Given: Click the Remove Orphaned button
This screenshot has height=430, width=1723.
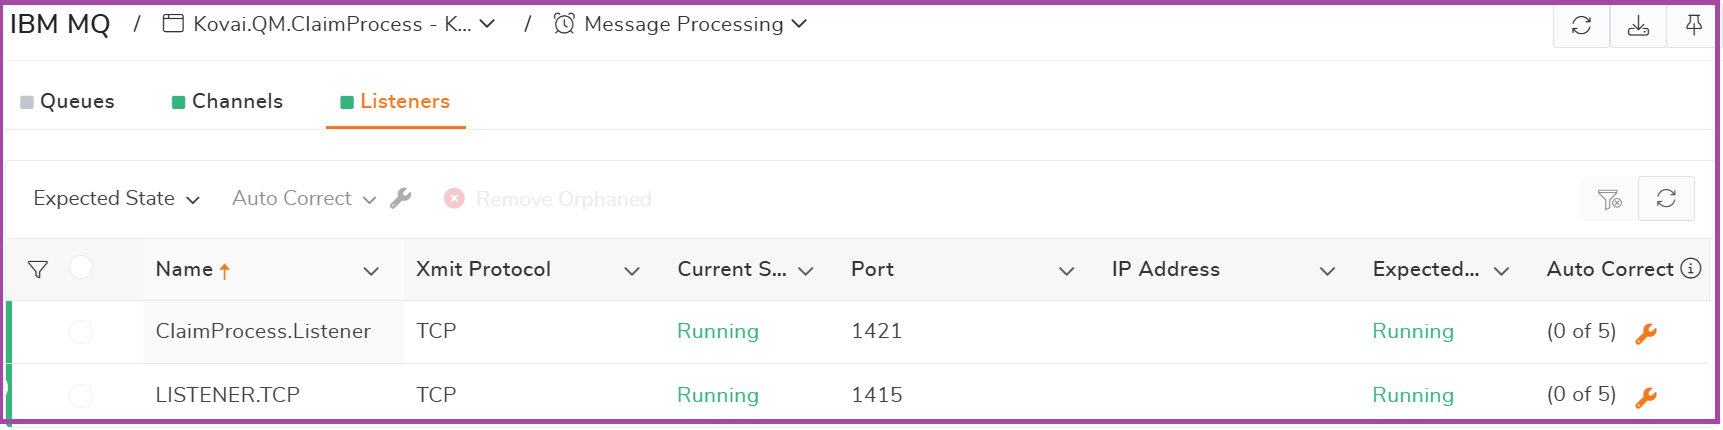Looking at the screenshot, I should (x=548, y=199).
